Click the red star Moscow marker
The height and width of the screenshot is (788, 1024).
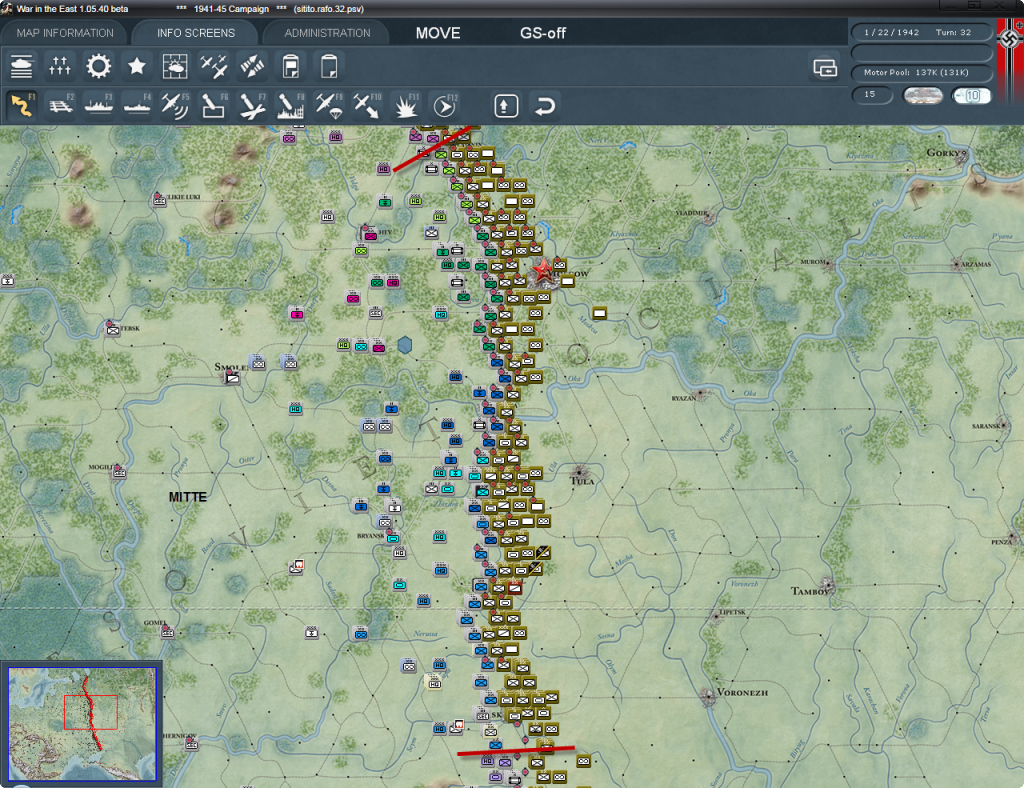point(542,270)
